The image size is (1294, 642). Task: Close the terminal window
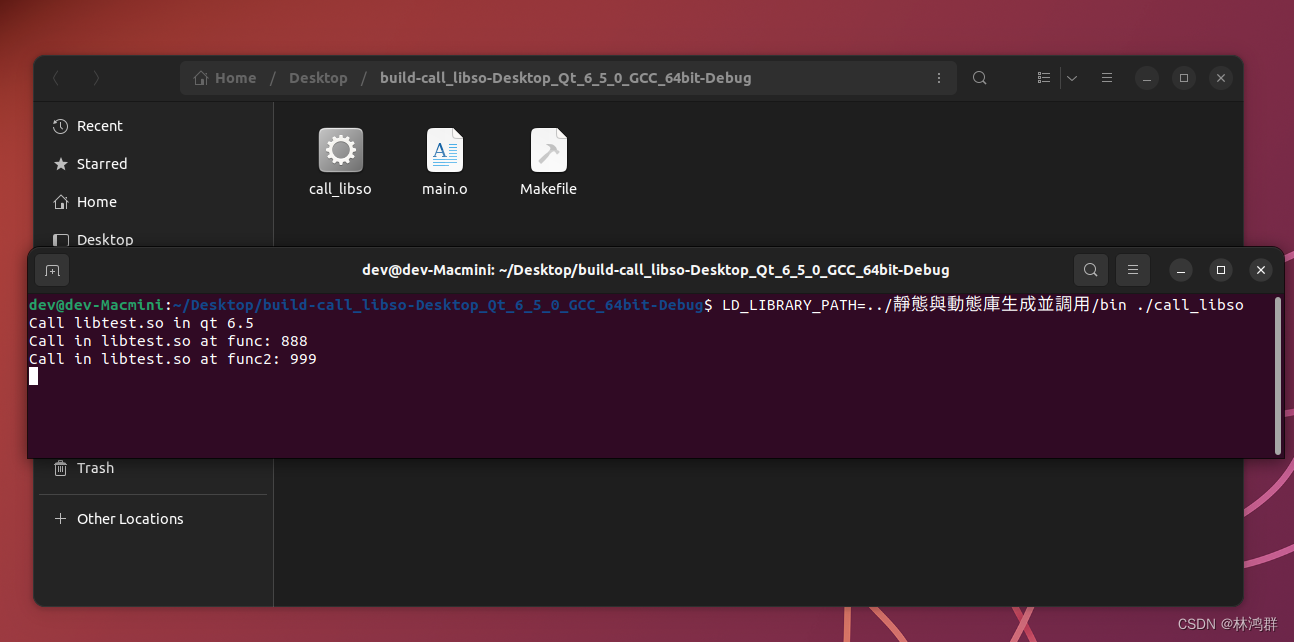[1261, 270]
